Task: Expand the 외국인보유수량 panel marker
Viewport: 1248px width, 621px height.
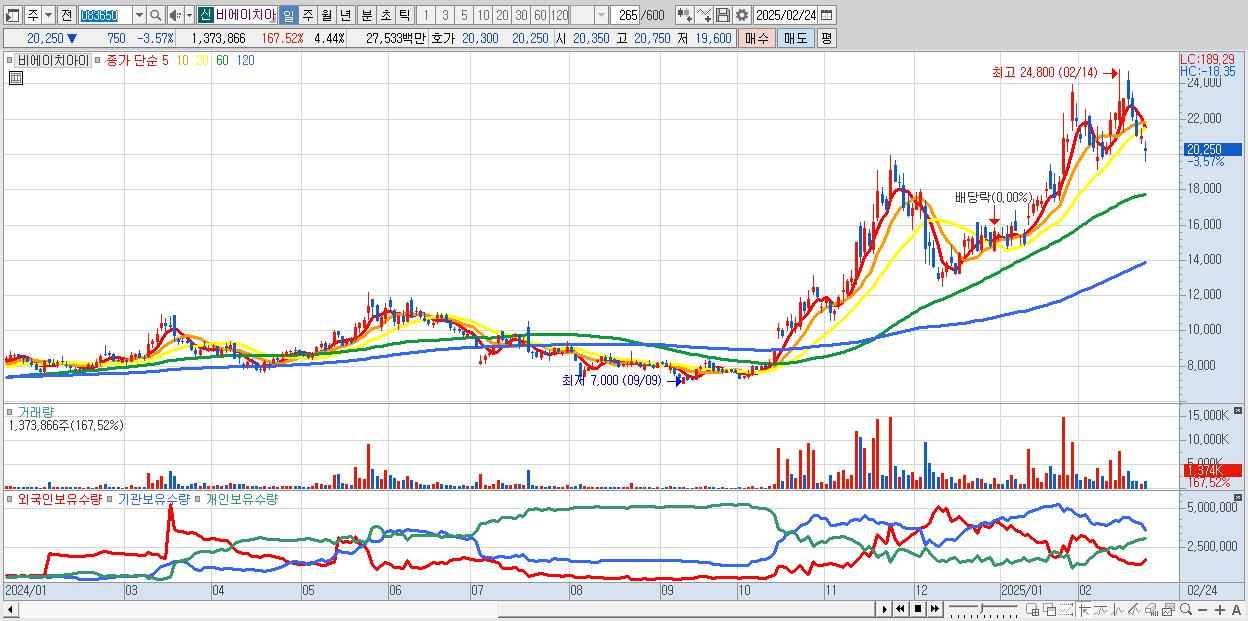Action: coord(10,498)
